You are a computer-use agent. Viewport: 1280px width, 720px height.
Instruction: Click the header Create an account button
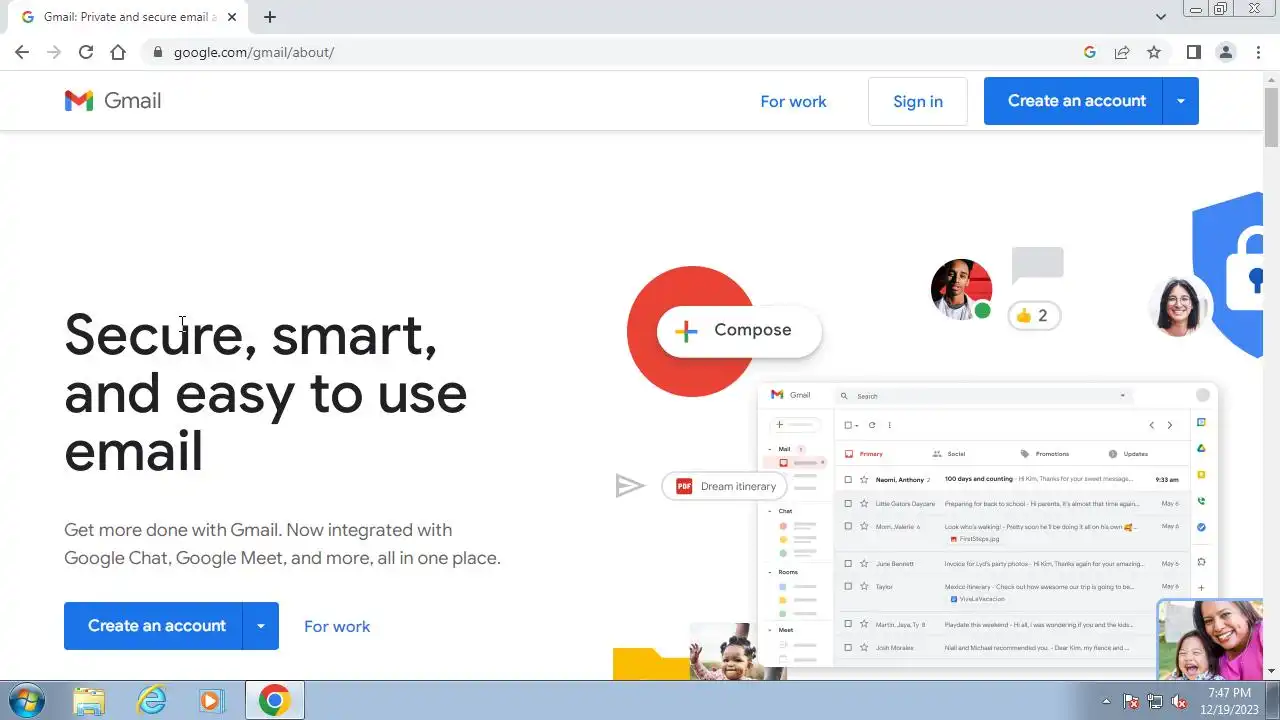tap(1073, 101)
